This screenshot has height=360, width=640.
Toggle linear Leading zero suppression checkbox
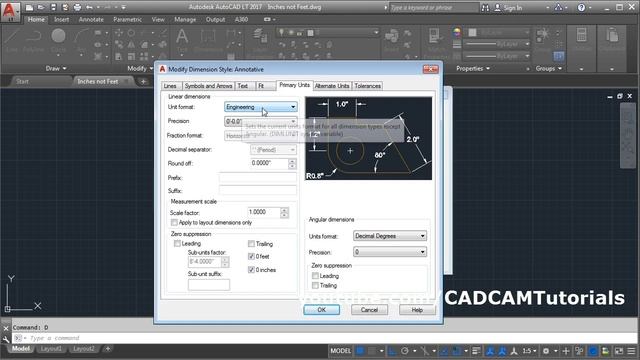[177, 244]
